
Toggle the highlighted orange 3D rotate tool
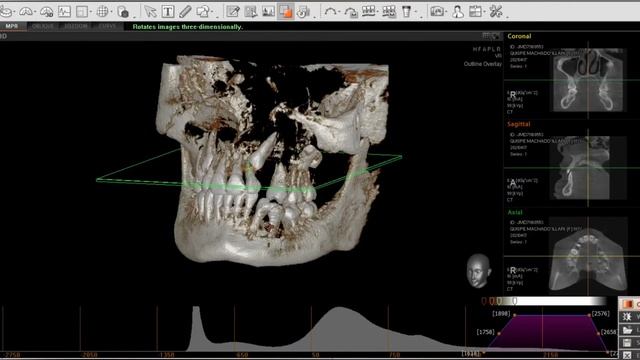tap(285, 11)
